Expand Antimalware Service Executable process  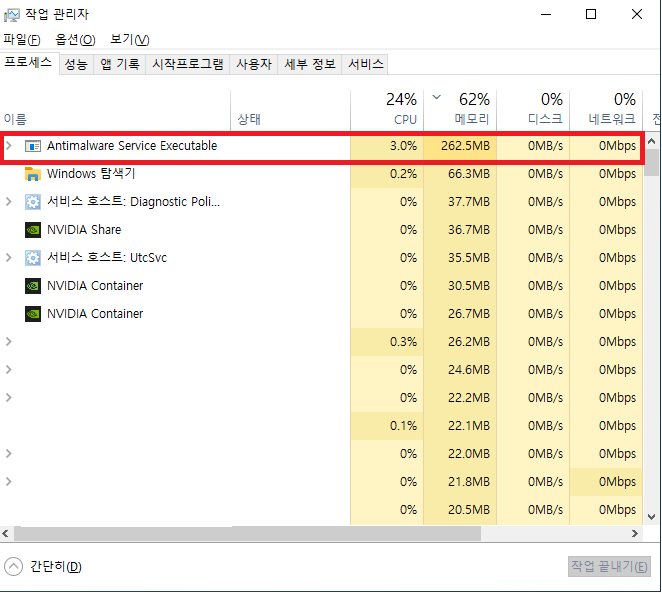click(8, 146)
